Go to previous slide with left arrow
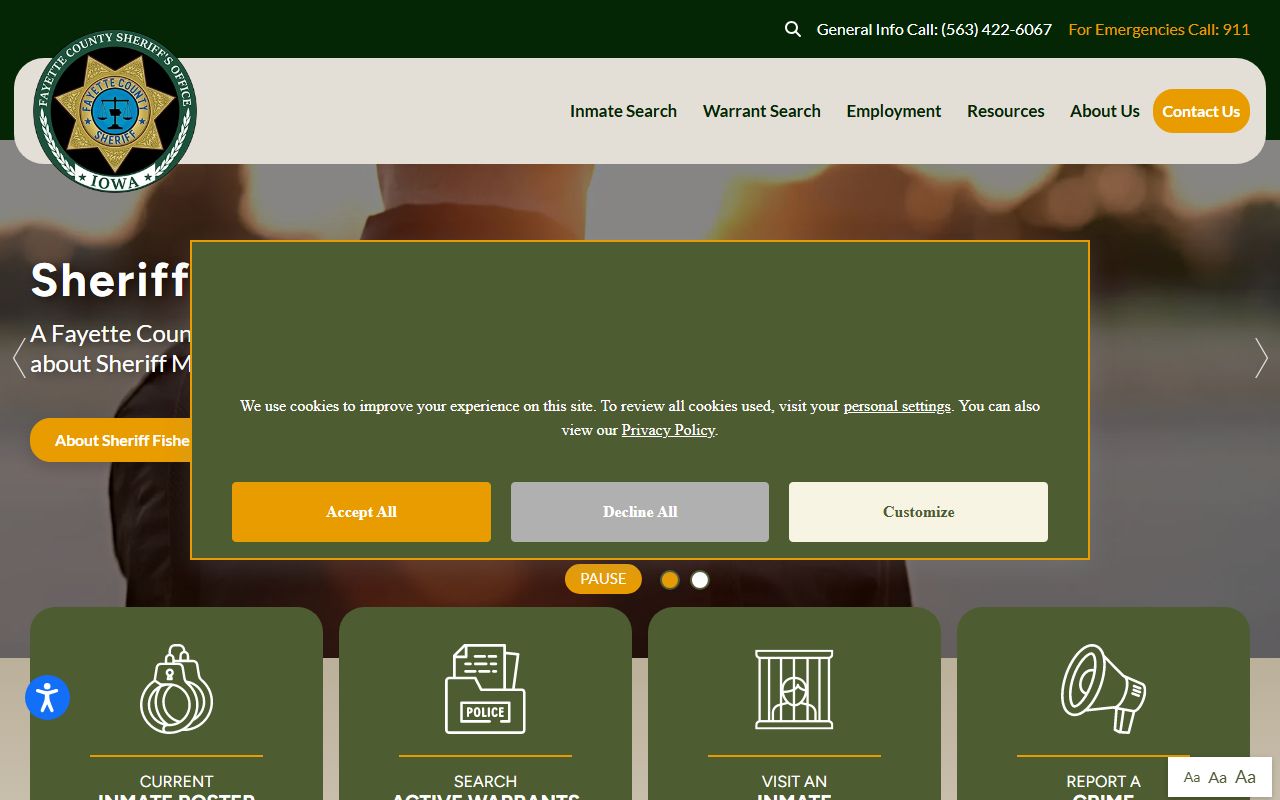 [18, 358]
